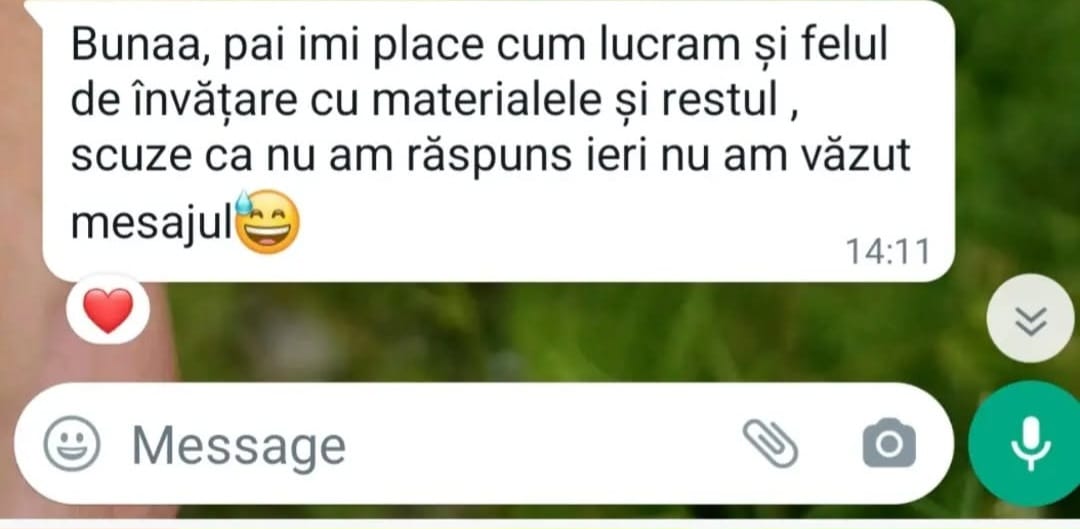
Task: Click the word 'mesajul' in the message
Action: tap(152, 223)
